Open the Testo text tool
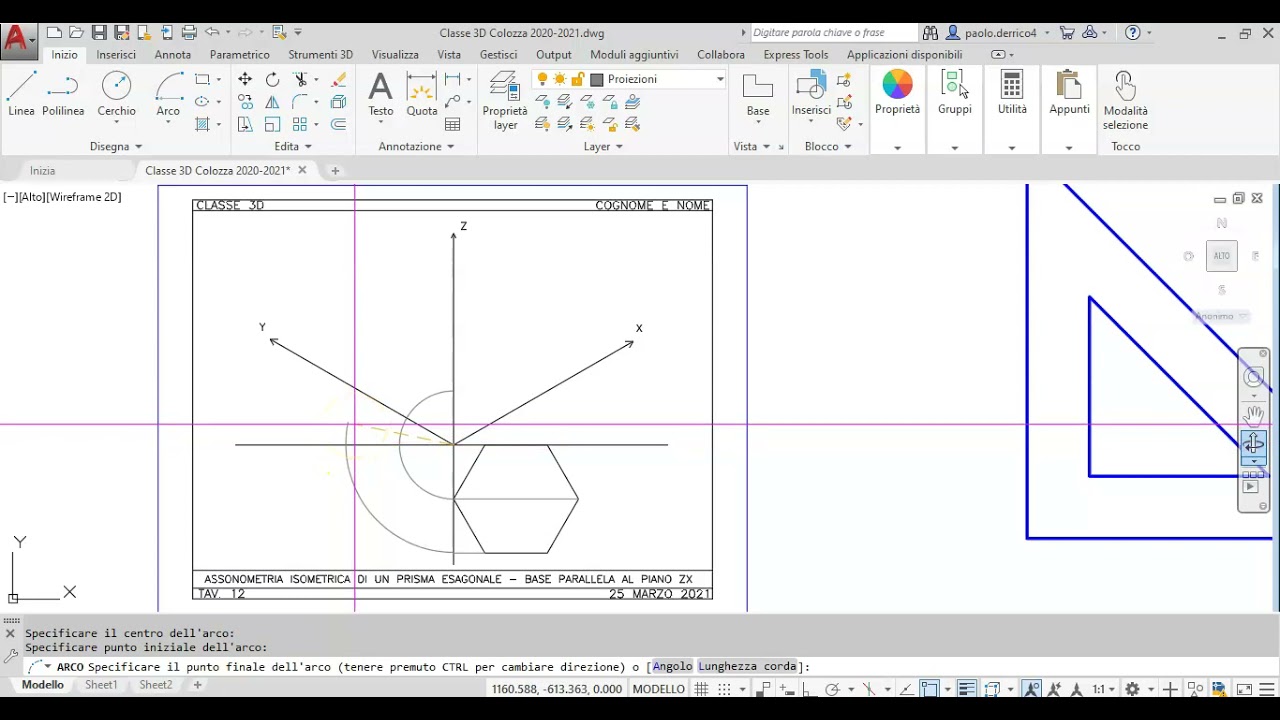 380,94
